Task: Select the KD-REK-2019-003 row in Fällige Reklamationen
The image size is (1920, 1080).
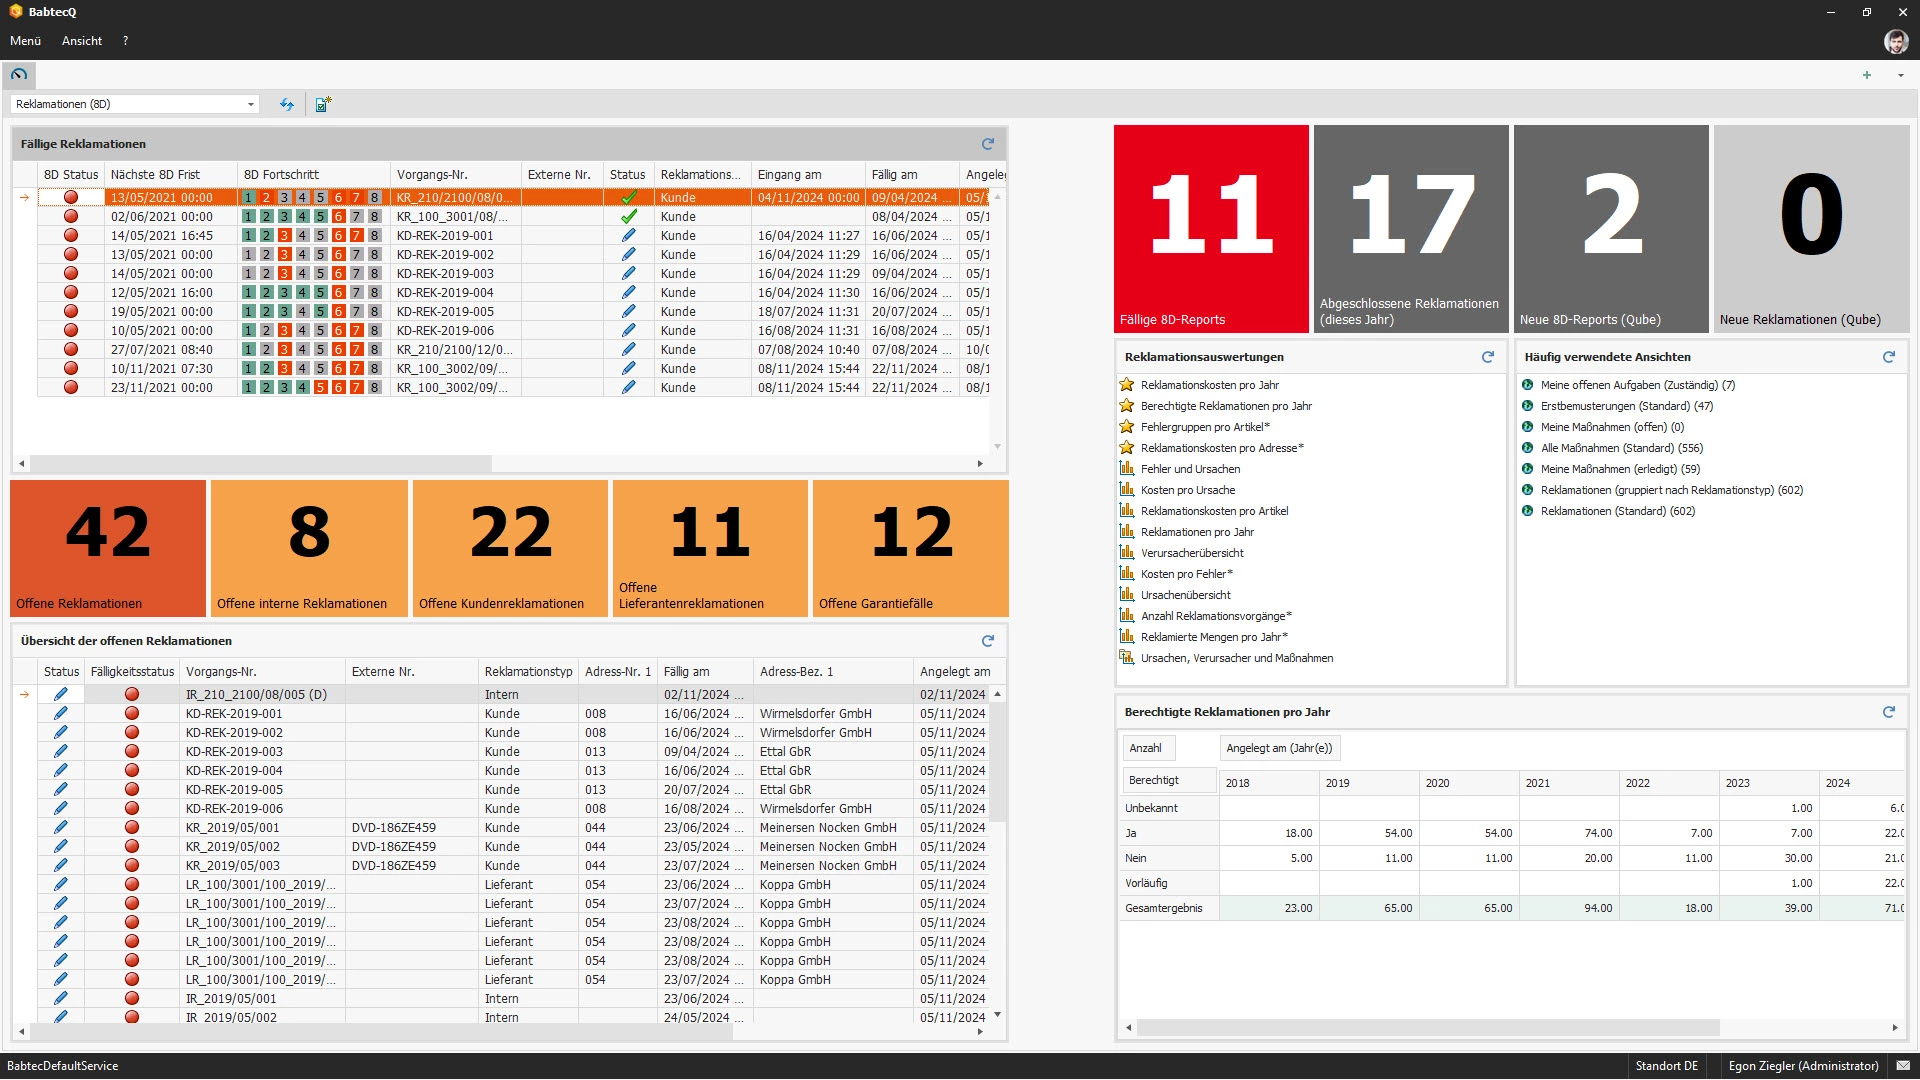Action: click(x=512, y=274)
